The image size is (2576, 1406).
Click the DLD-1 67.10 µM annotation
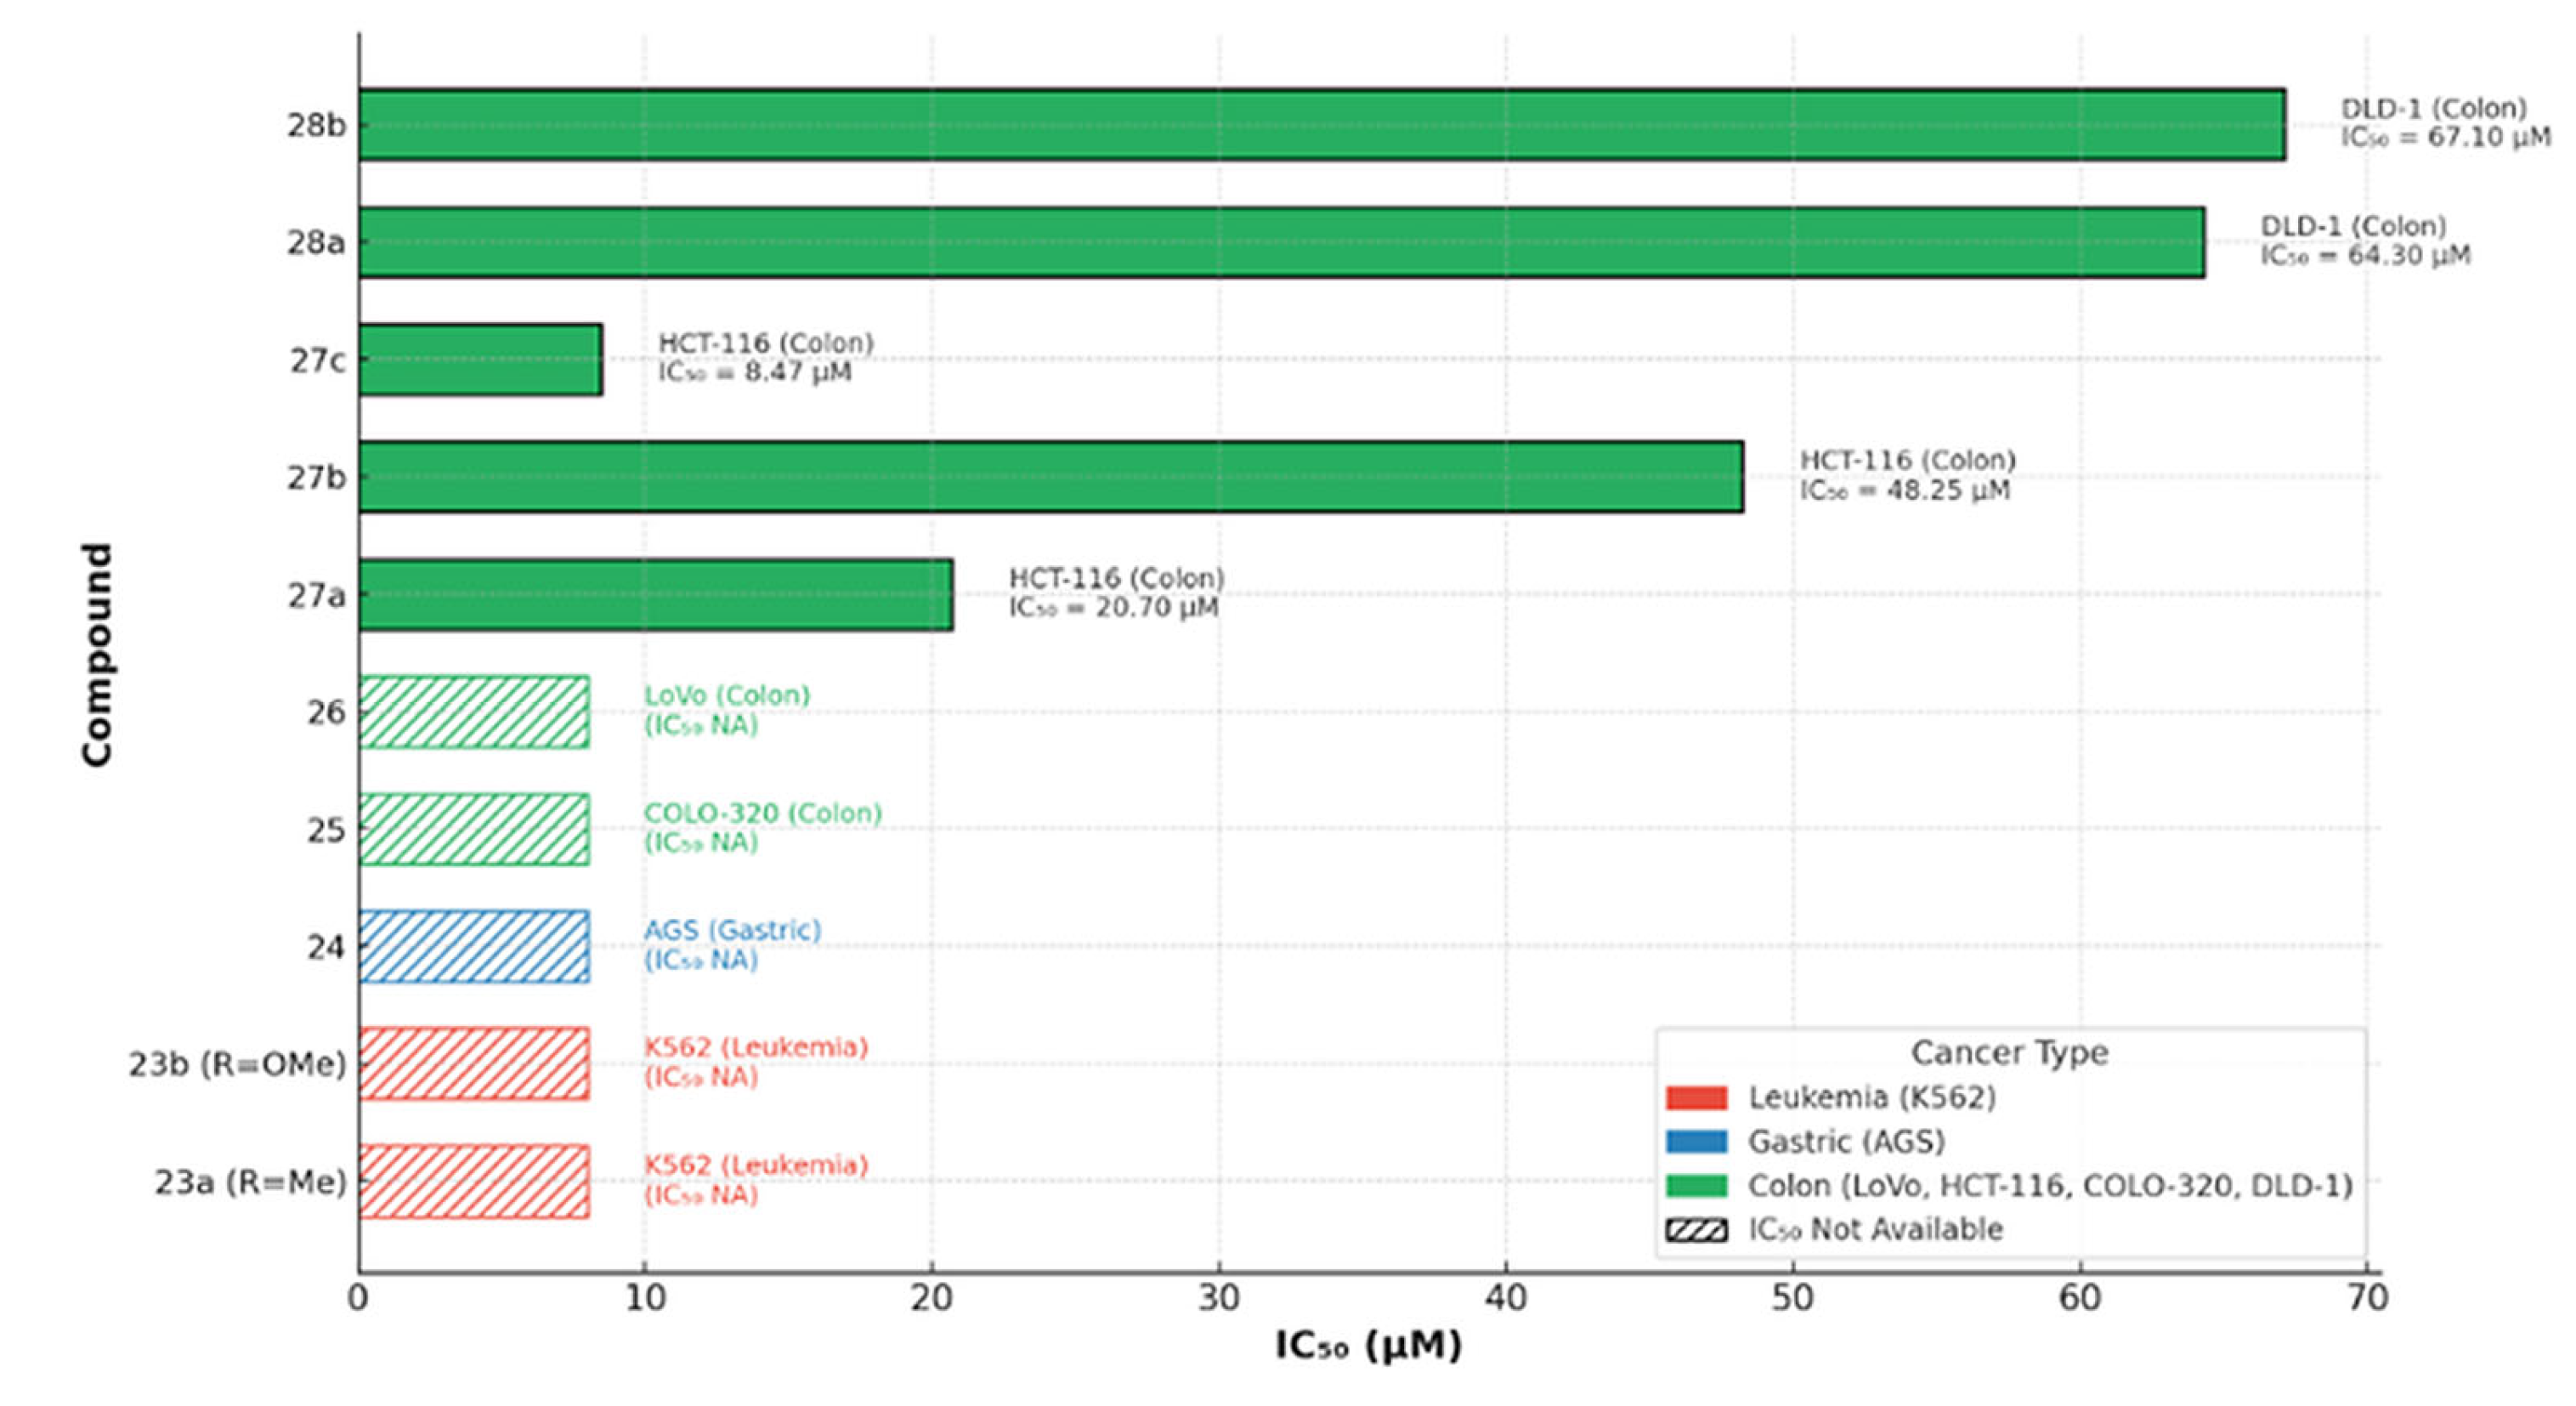pyautogui.click(x=2444, y=123)
